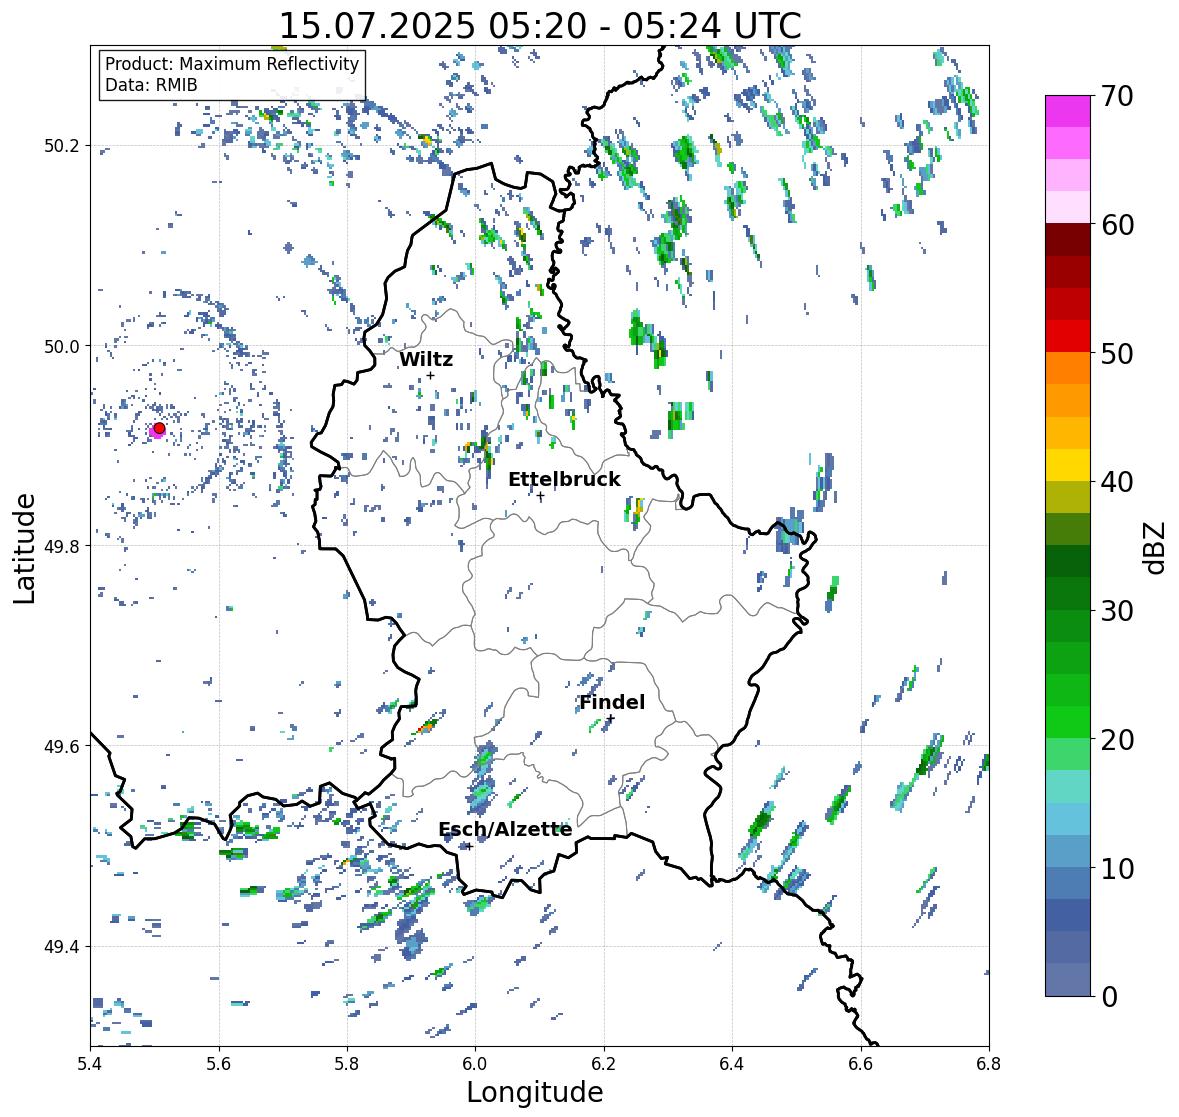Screen dimensions: 1179x1117
Task: Click the 49.6 latitude tick label
Action: tap(62, 746)
